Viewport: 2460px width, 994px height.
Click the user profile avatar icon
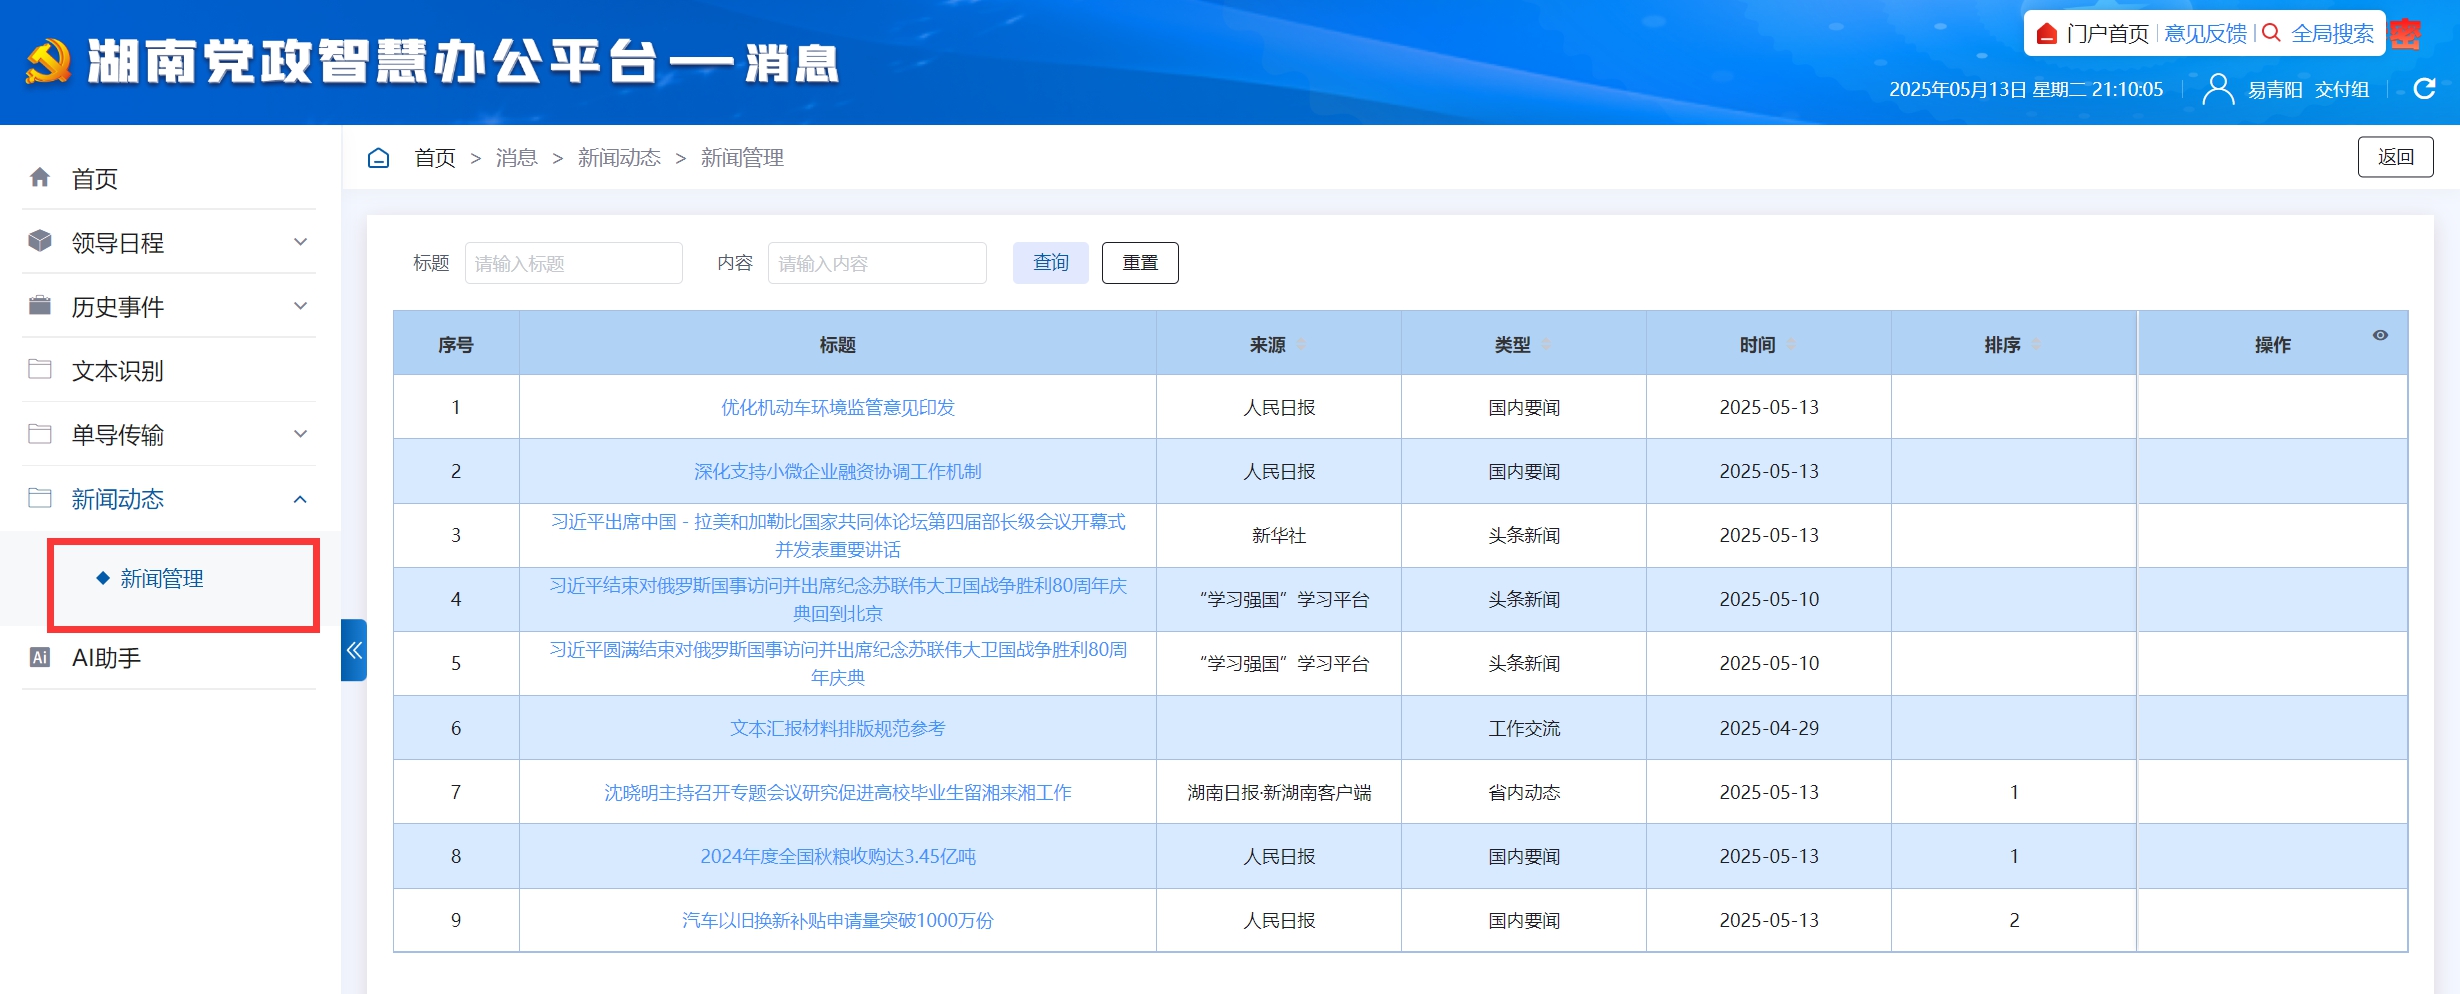(x=2217, y=89)
